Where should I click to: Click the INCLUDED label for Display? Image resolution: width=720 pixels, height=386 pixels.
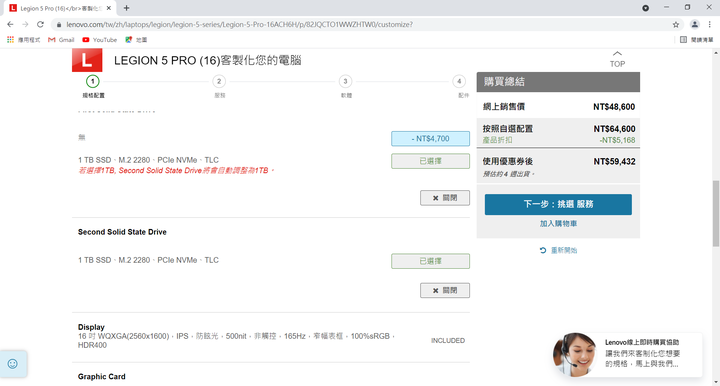pos(448,341)
